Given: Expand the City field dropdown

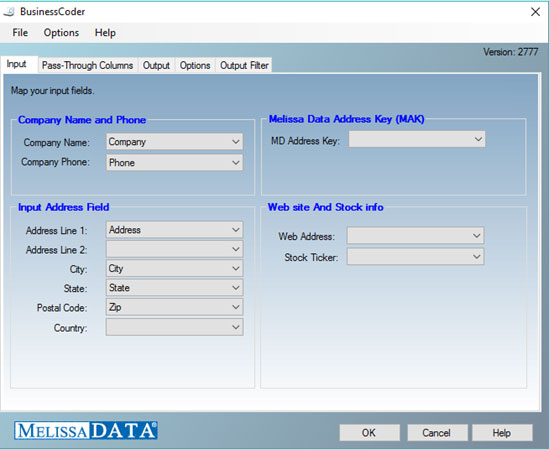Looking at the screenshot, I should pyautogui.click(x=174, y=268).
